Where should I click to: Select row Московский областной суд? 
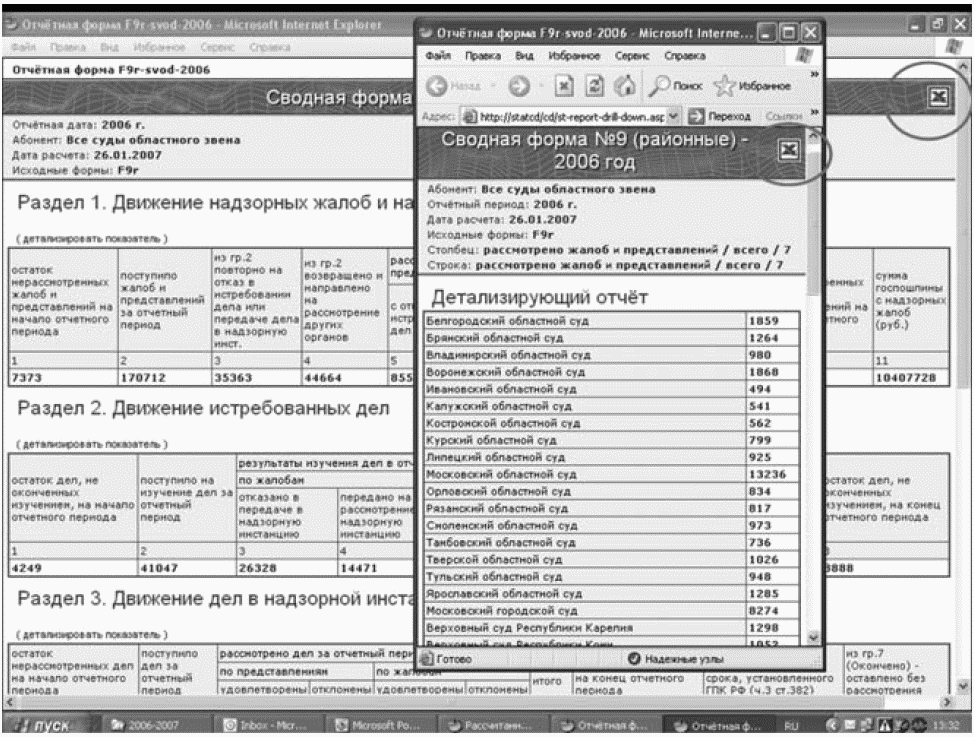point(611,474)
